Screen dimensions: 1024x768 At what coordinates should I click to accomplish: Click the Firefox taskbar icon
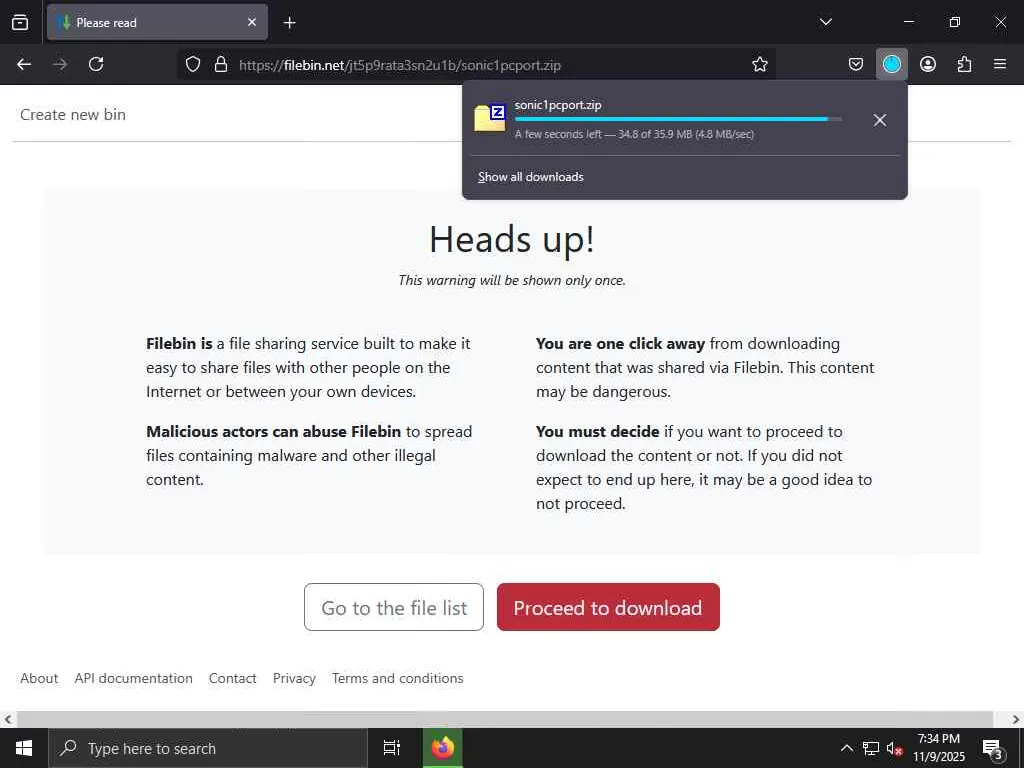tap(443, 748)
